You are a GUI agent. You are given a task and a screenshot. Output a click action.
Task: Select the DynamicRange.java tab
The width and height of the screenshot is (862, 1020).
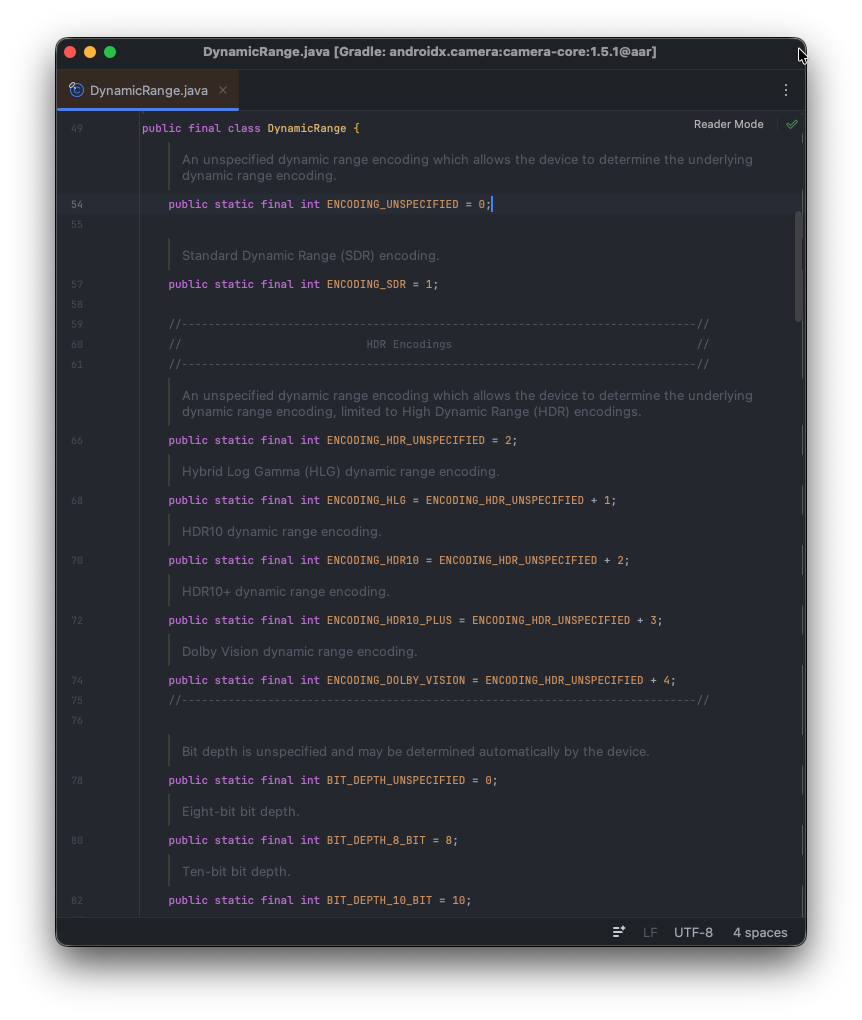click(x=148, y=90)
